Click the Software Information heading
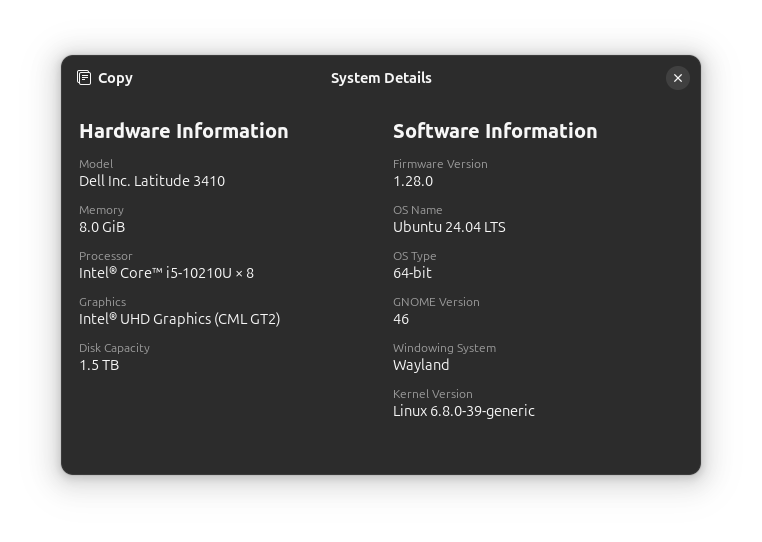The image size is (762, 542). tap(495, 131)
